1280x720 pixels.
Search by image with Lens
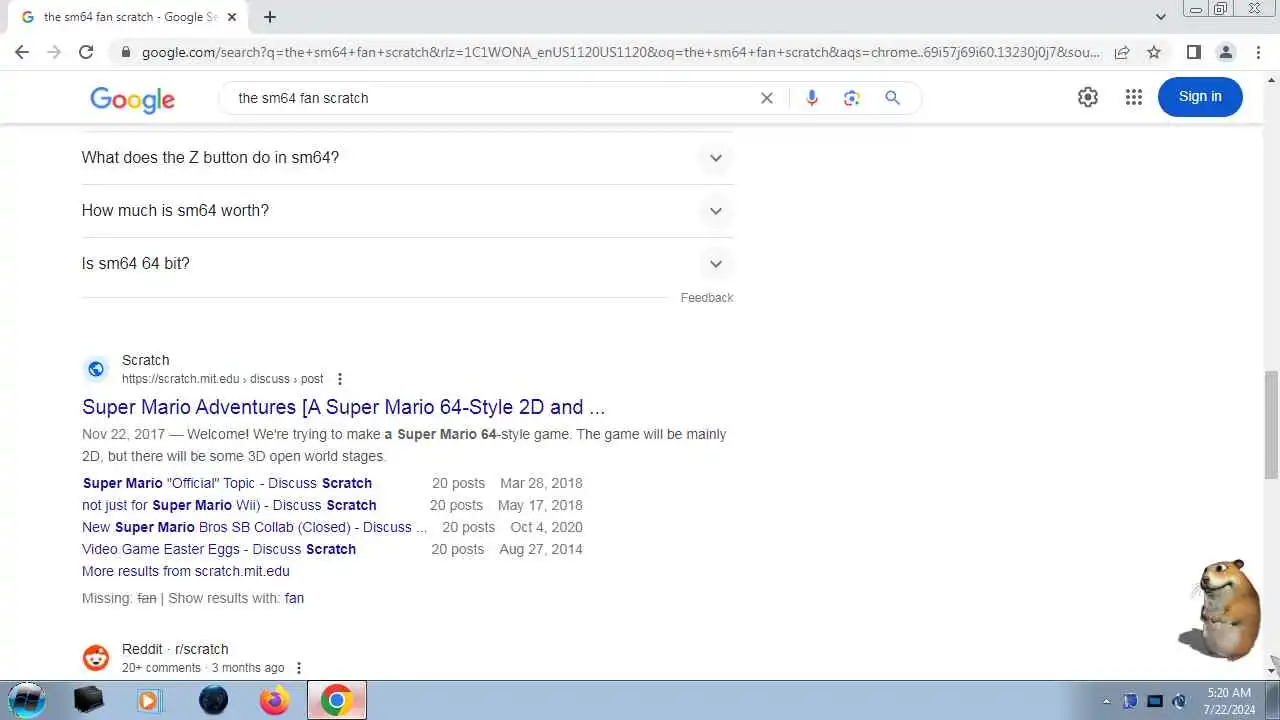point(852,98)
